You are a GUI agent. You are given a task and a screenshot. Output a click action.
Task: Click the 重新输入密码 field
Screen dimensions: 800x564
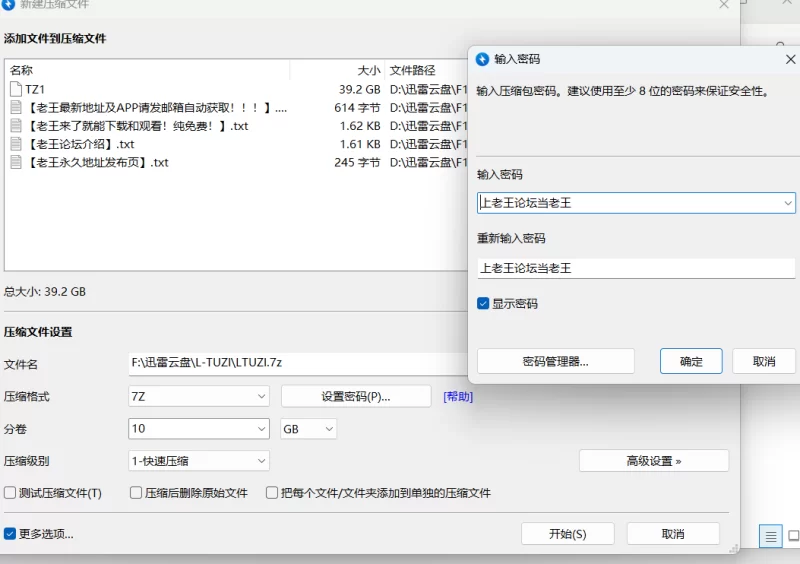(636, 268)
